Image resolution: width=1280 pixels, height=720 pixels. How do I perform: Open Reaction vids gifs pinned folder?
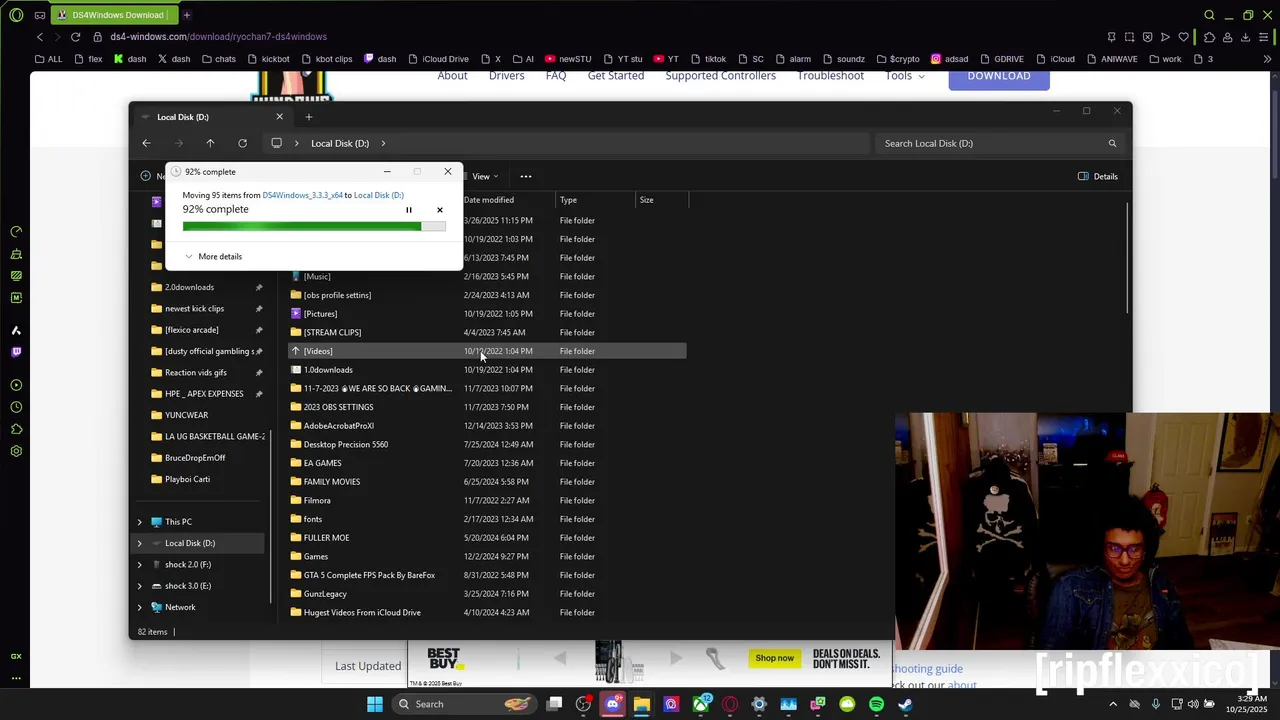(x=195, y=372)
